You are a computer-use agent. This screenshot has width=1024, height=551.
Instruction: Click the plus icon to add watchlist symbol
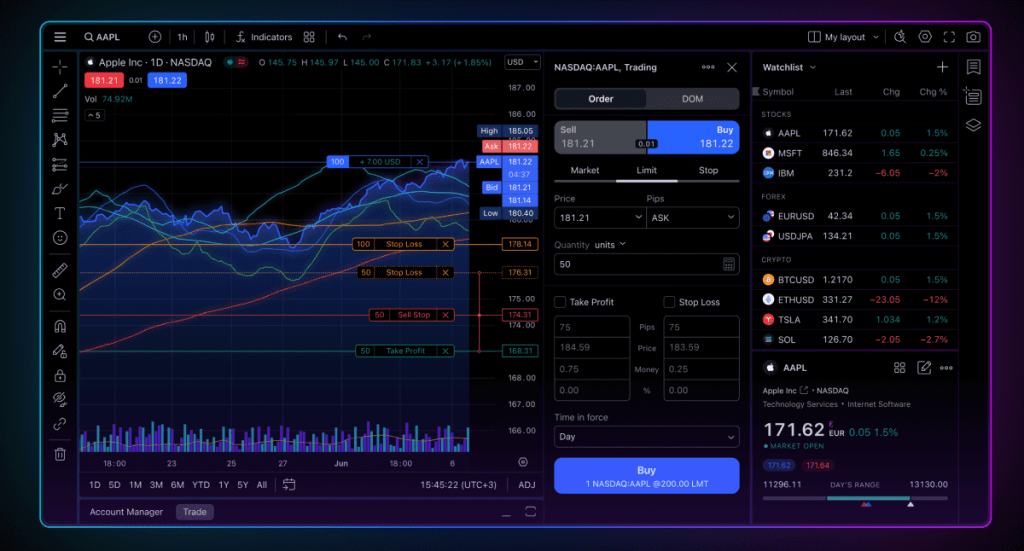pyautogui.click(x=942, y=67)
